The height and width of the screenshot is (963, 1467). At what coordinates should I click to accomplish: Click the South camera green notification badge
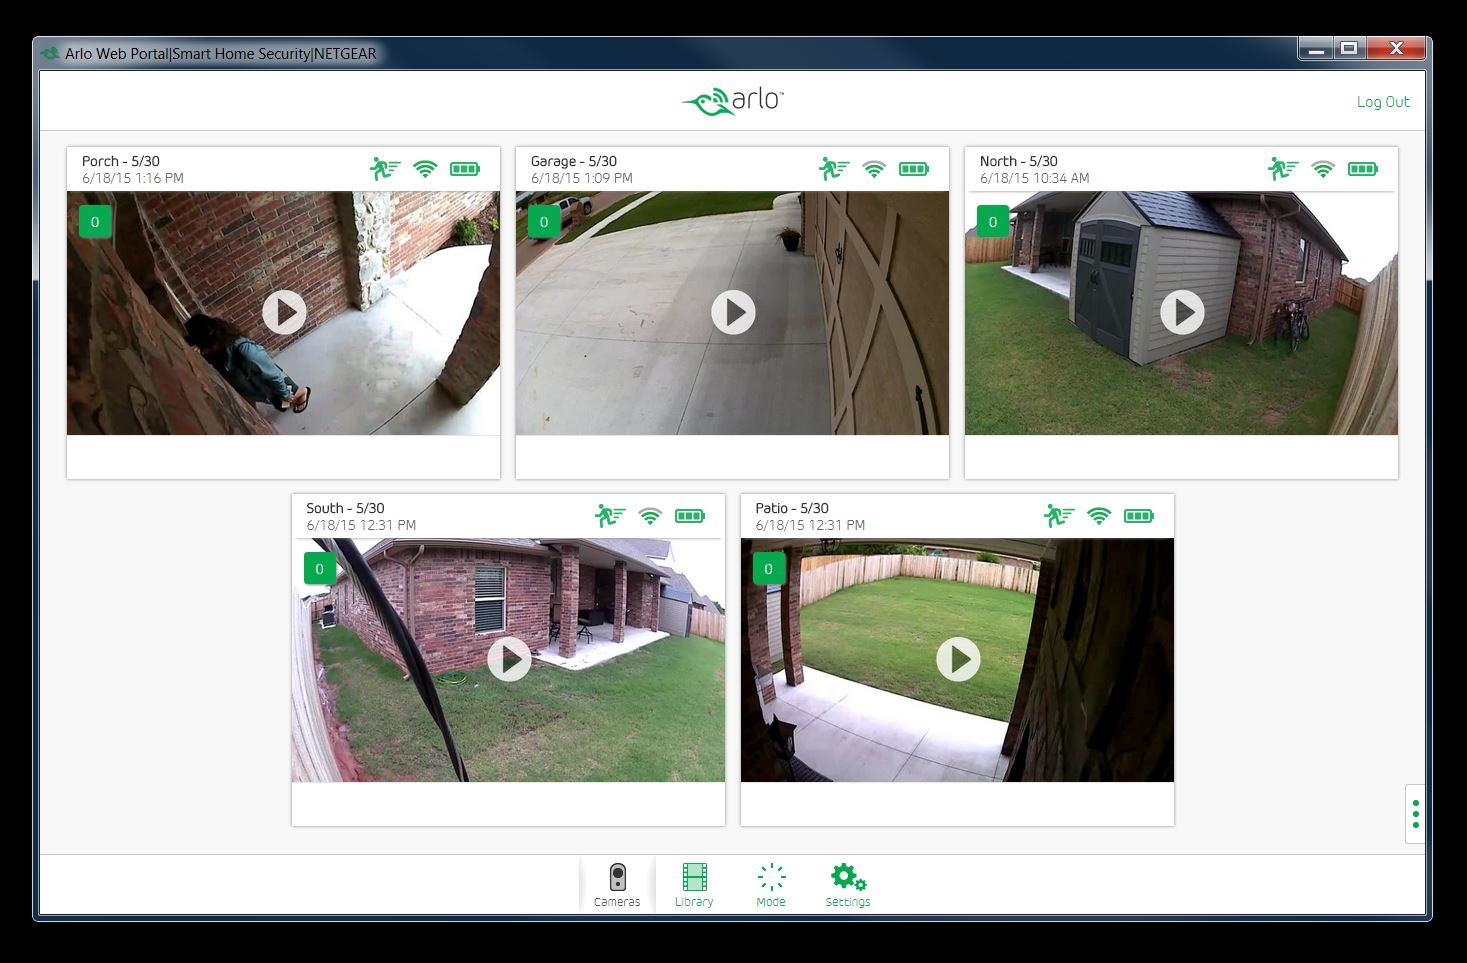tap(320, 569)
